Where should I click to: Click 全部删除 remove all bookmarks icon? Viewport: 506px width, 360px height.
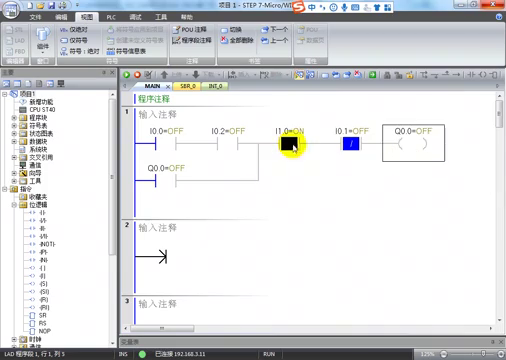[237, 40]
